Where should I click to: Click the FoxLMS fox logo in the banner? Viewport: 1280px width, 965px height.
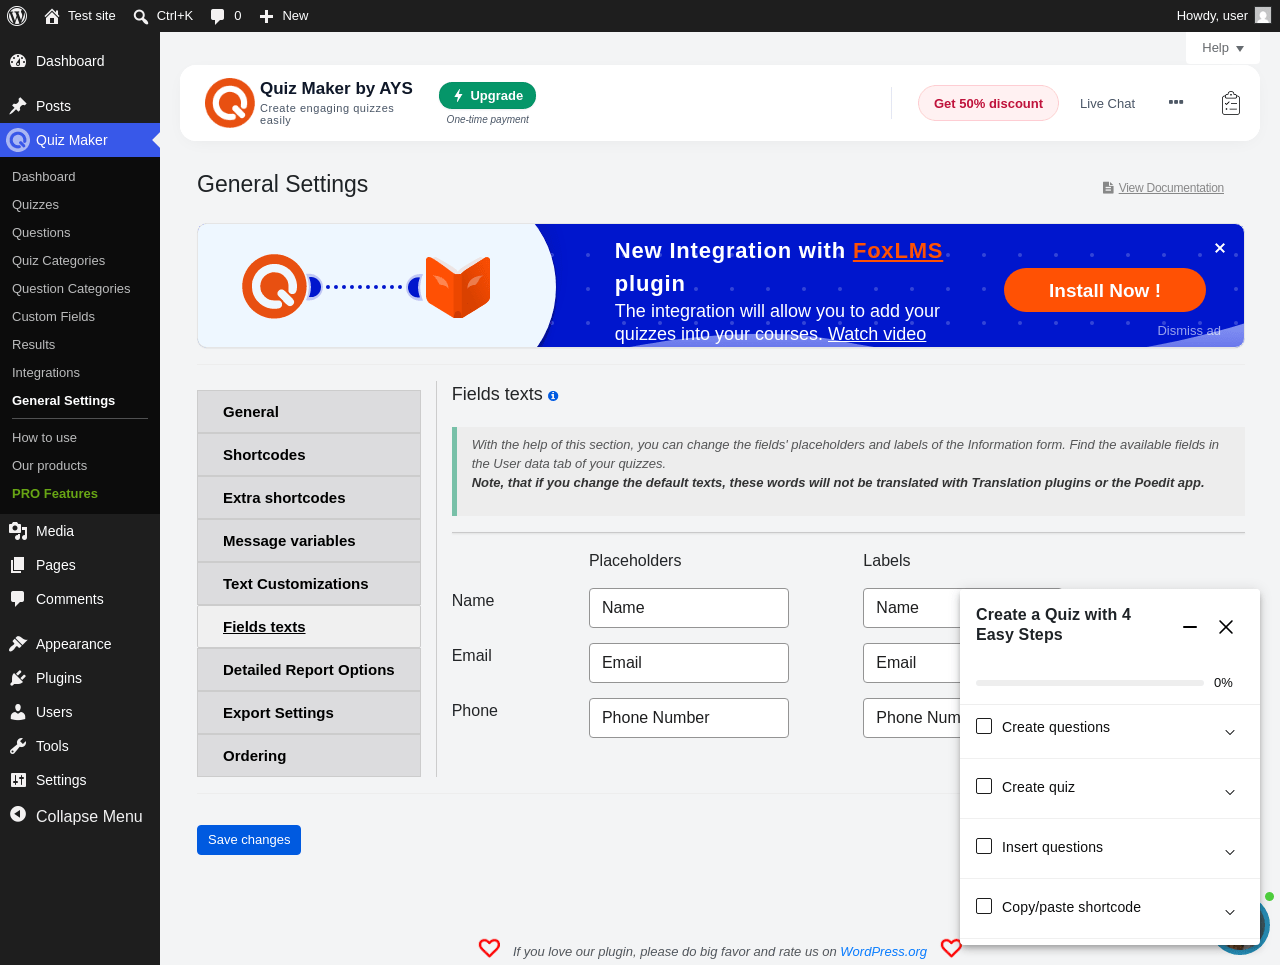point(458,286)
